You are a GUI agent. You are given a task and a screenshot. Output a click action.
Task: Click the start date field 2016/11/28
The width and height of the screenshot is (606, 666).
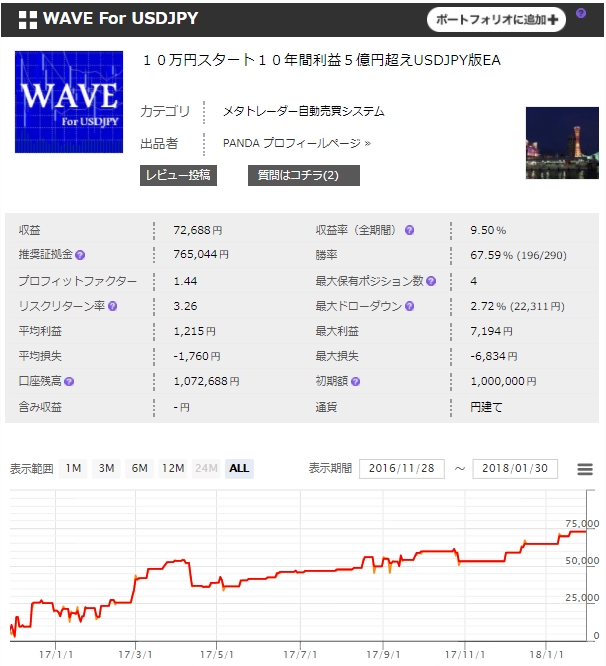tap(401, 469)
